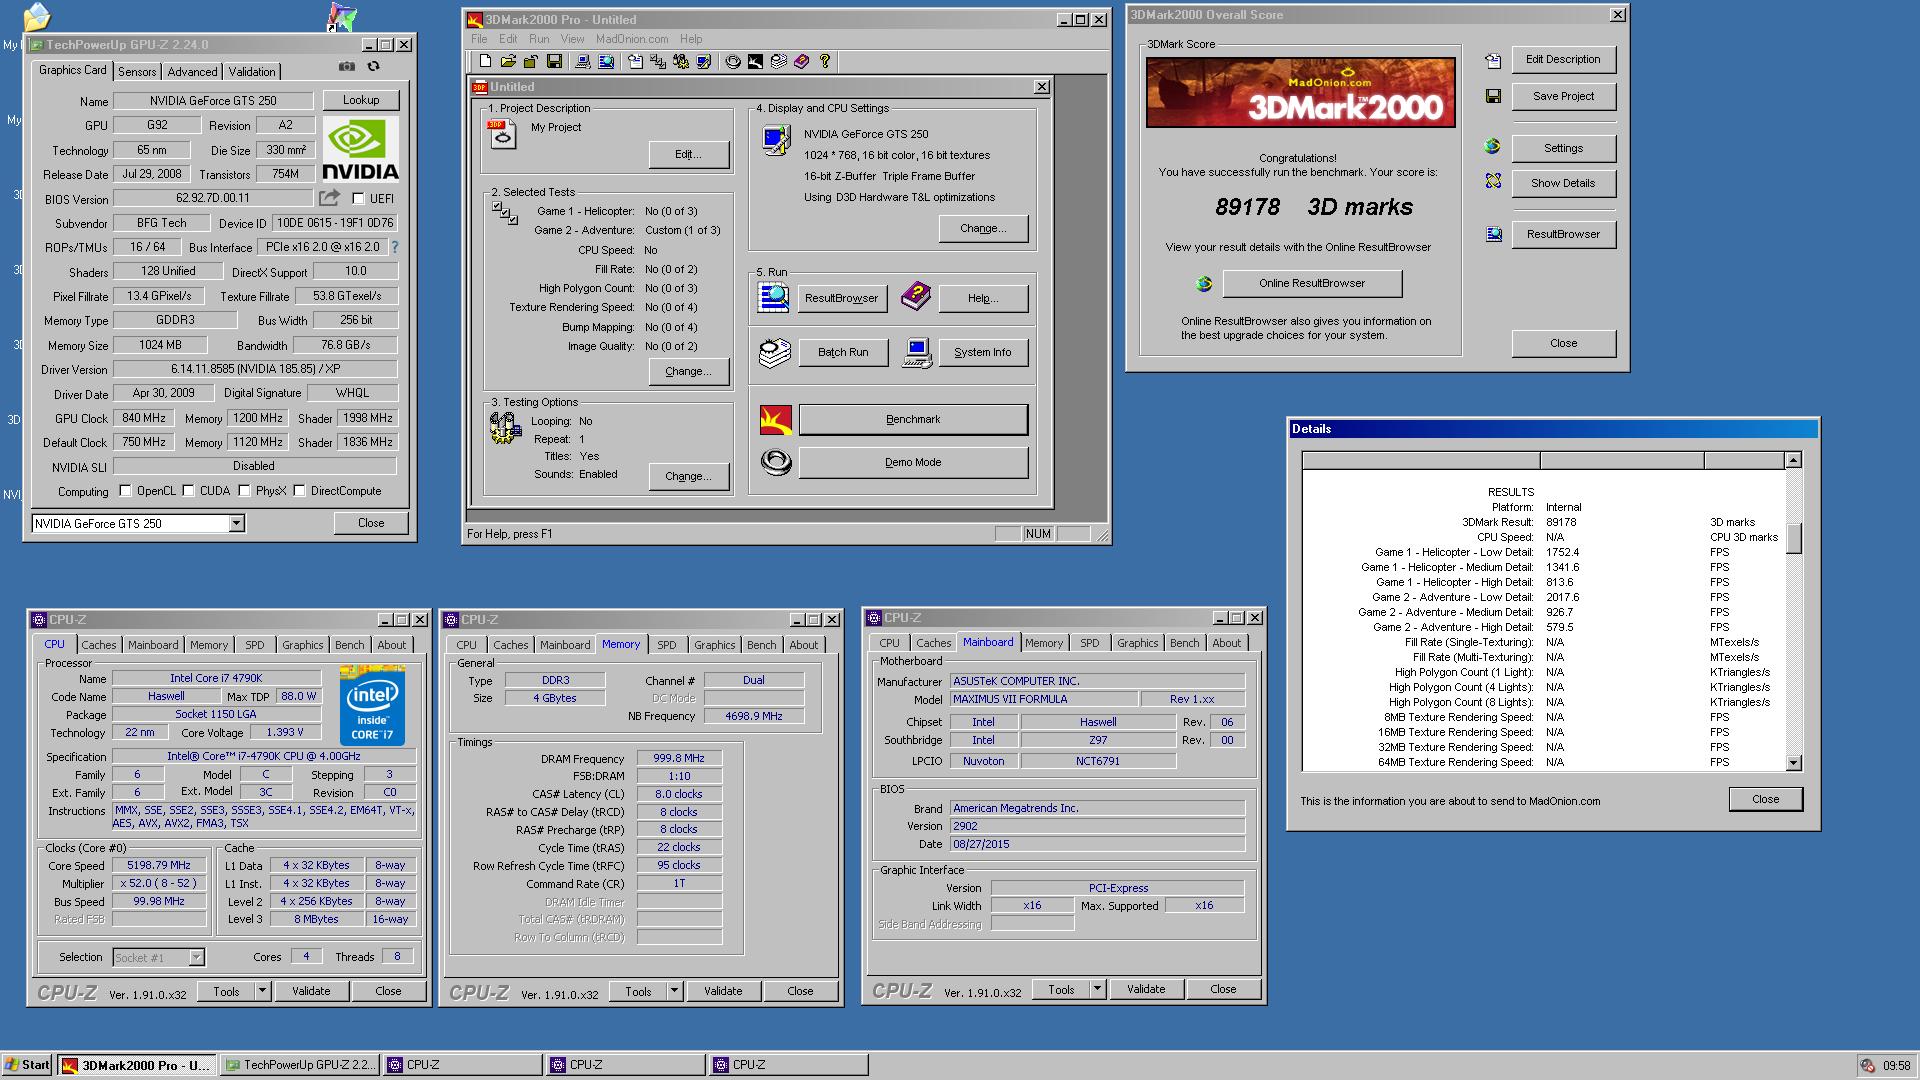Click Save Project floppy icon in Overall Score

click(x=1493, y=96)
